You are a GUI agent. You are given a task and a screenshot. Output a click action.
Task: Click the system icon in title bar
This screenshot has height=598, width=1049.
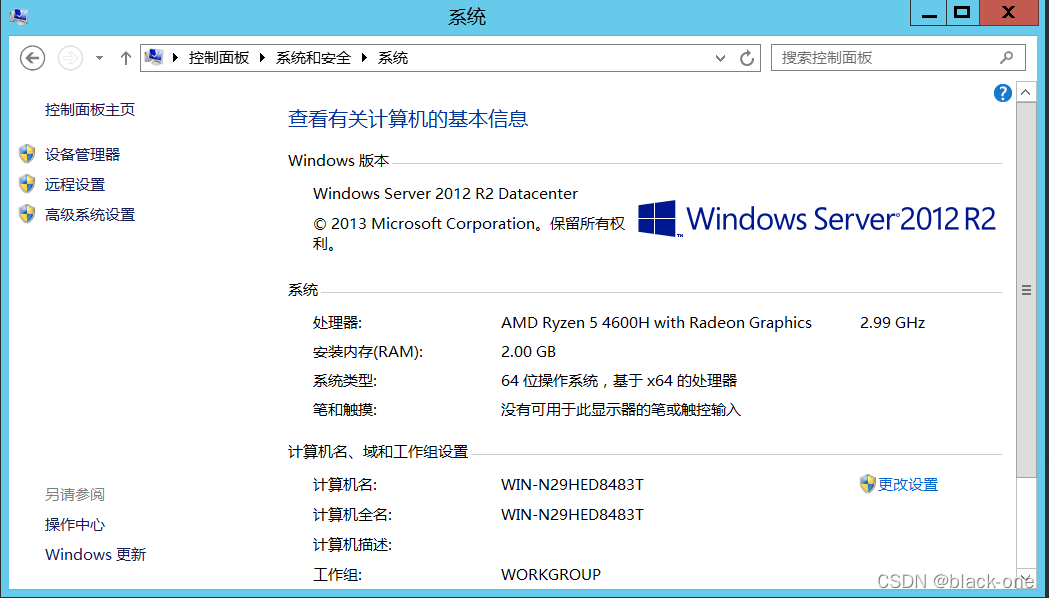pyautogui.click(x=19, y=16)
